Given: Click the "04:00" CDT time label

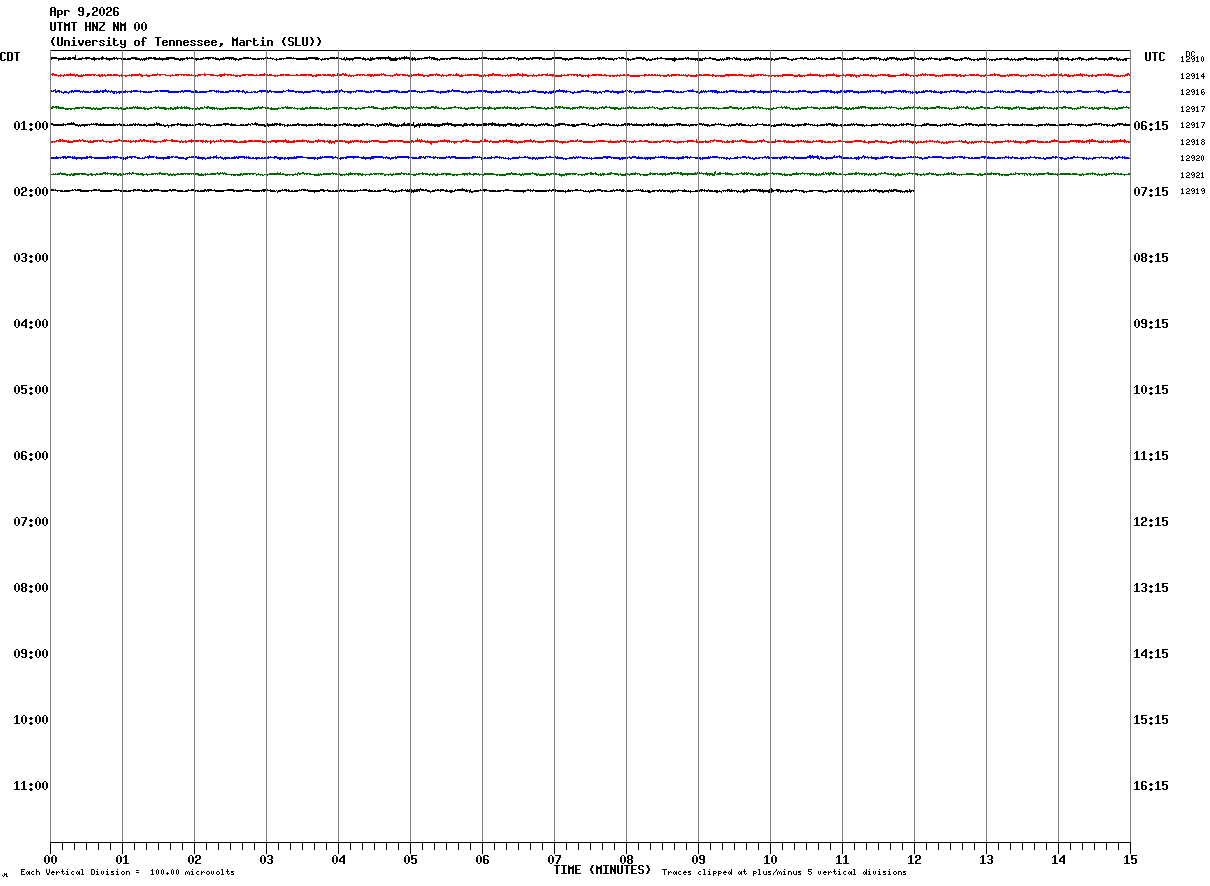Looking at the screenshot, I should coord(31,324).
